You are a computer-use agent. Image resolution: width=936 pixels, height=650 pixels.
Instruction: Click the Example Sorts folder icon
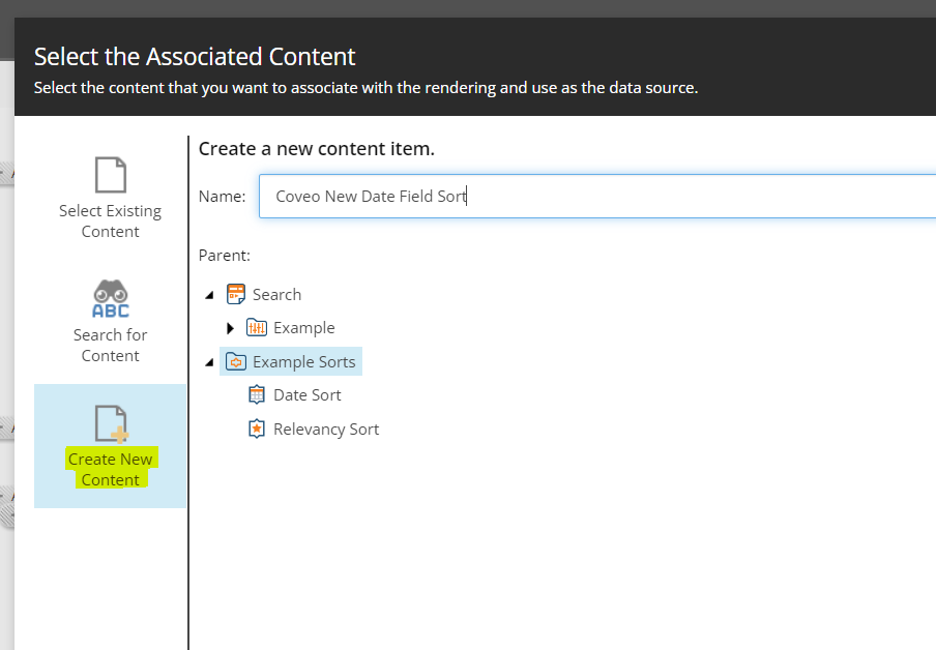point(235,361)
